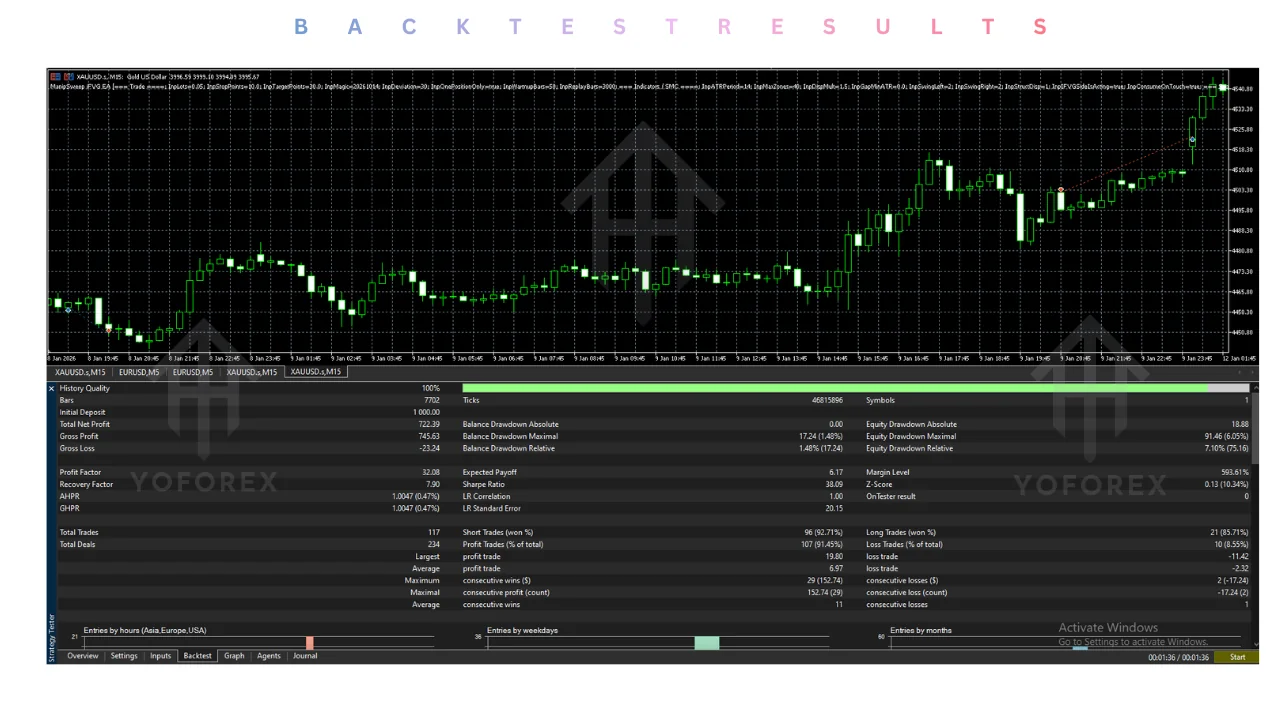Open the Inputs tab
Screen dimensions: 1280x720
160,656
